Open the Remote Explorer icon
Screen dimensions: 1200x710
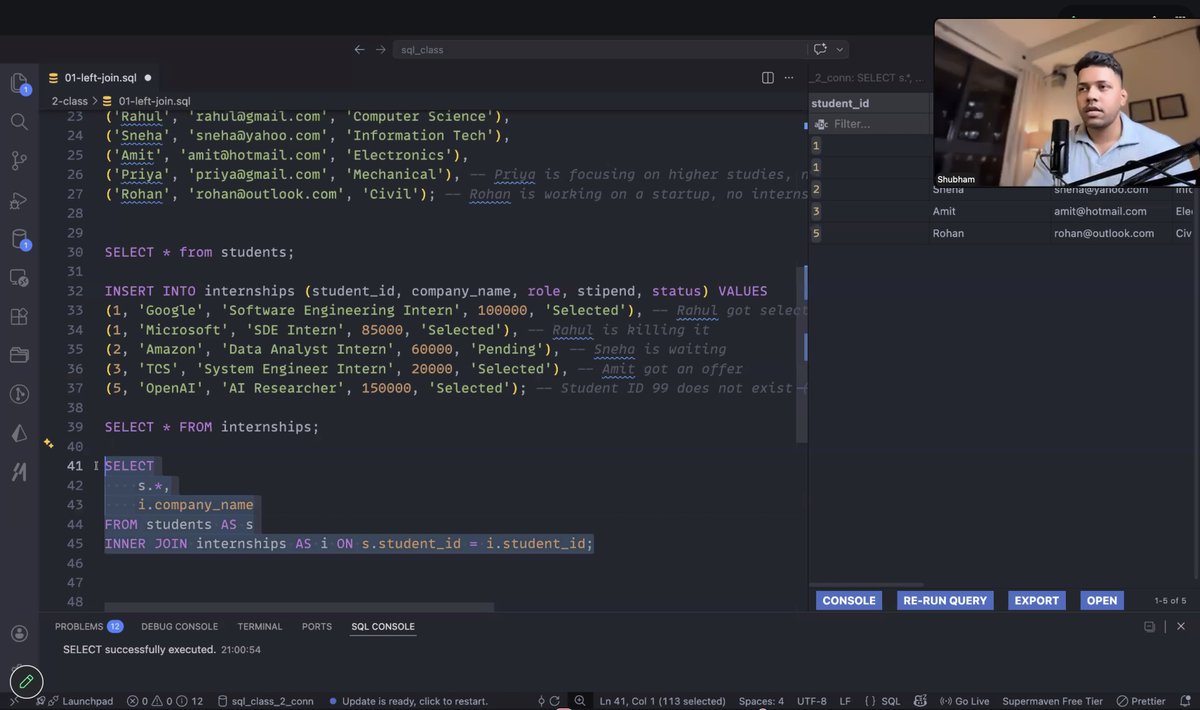tap(19, 277)
